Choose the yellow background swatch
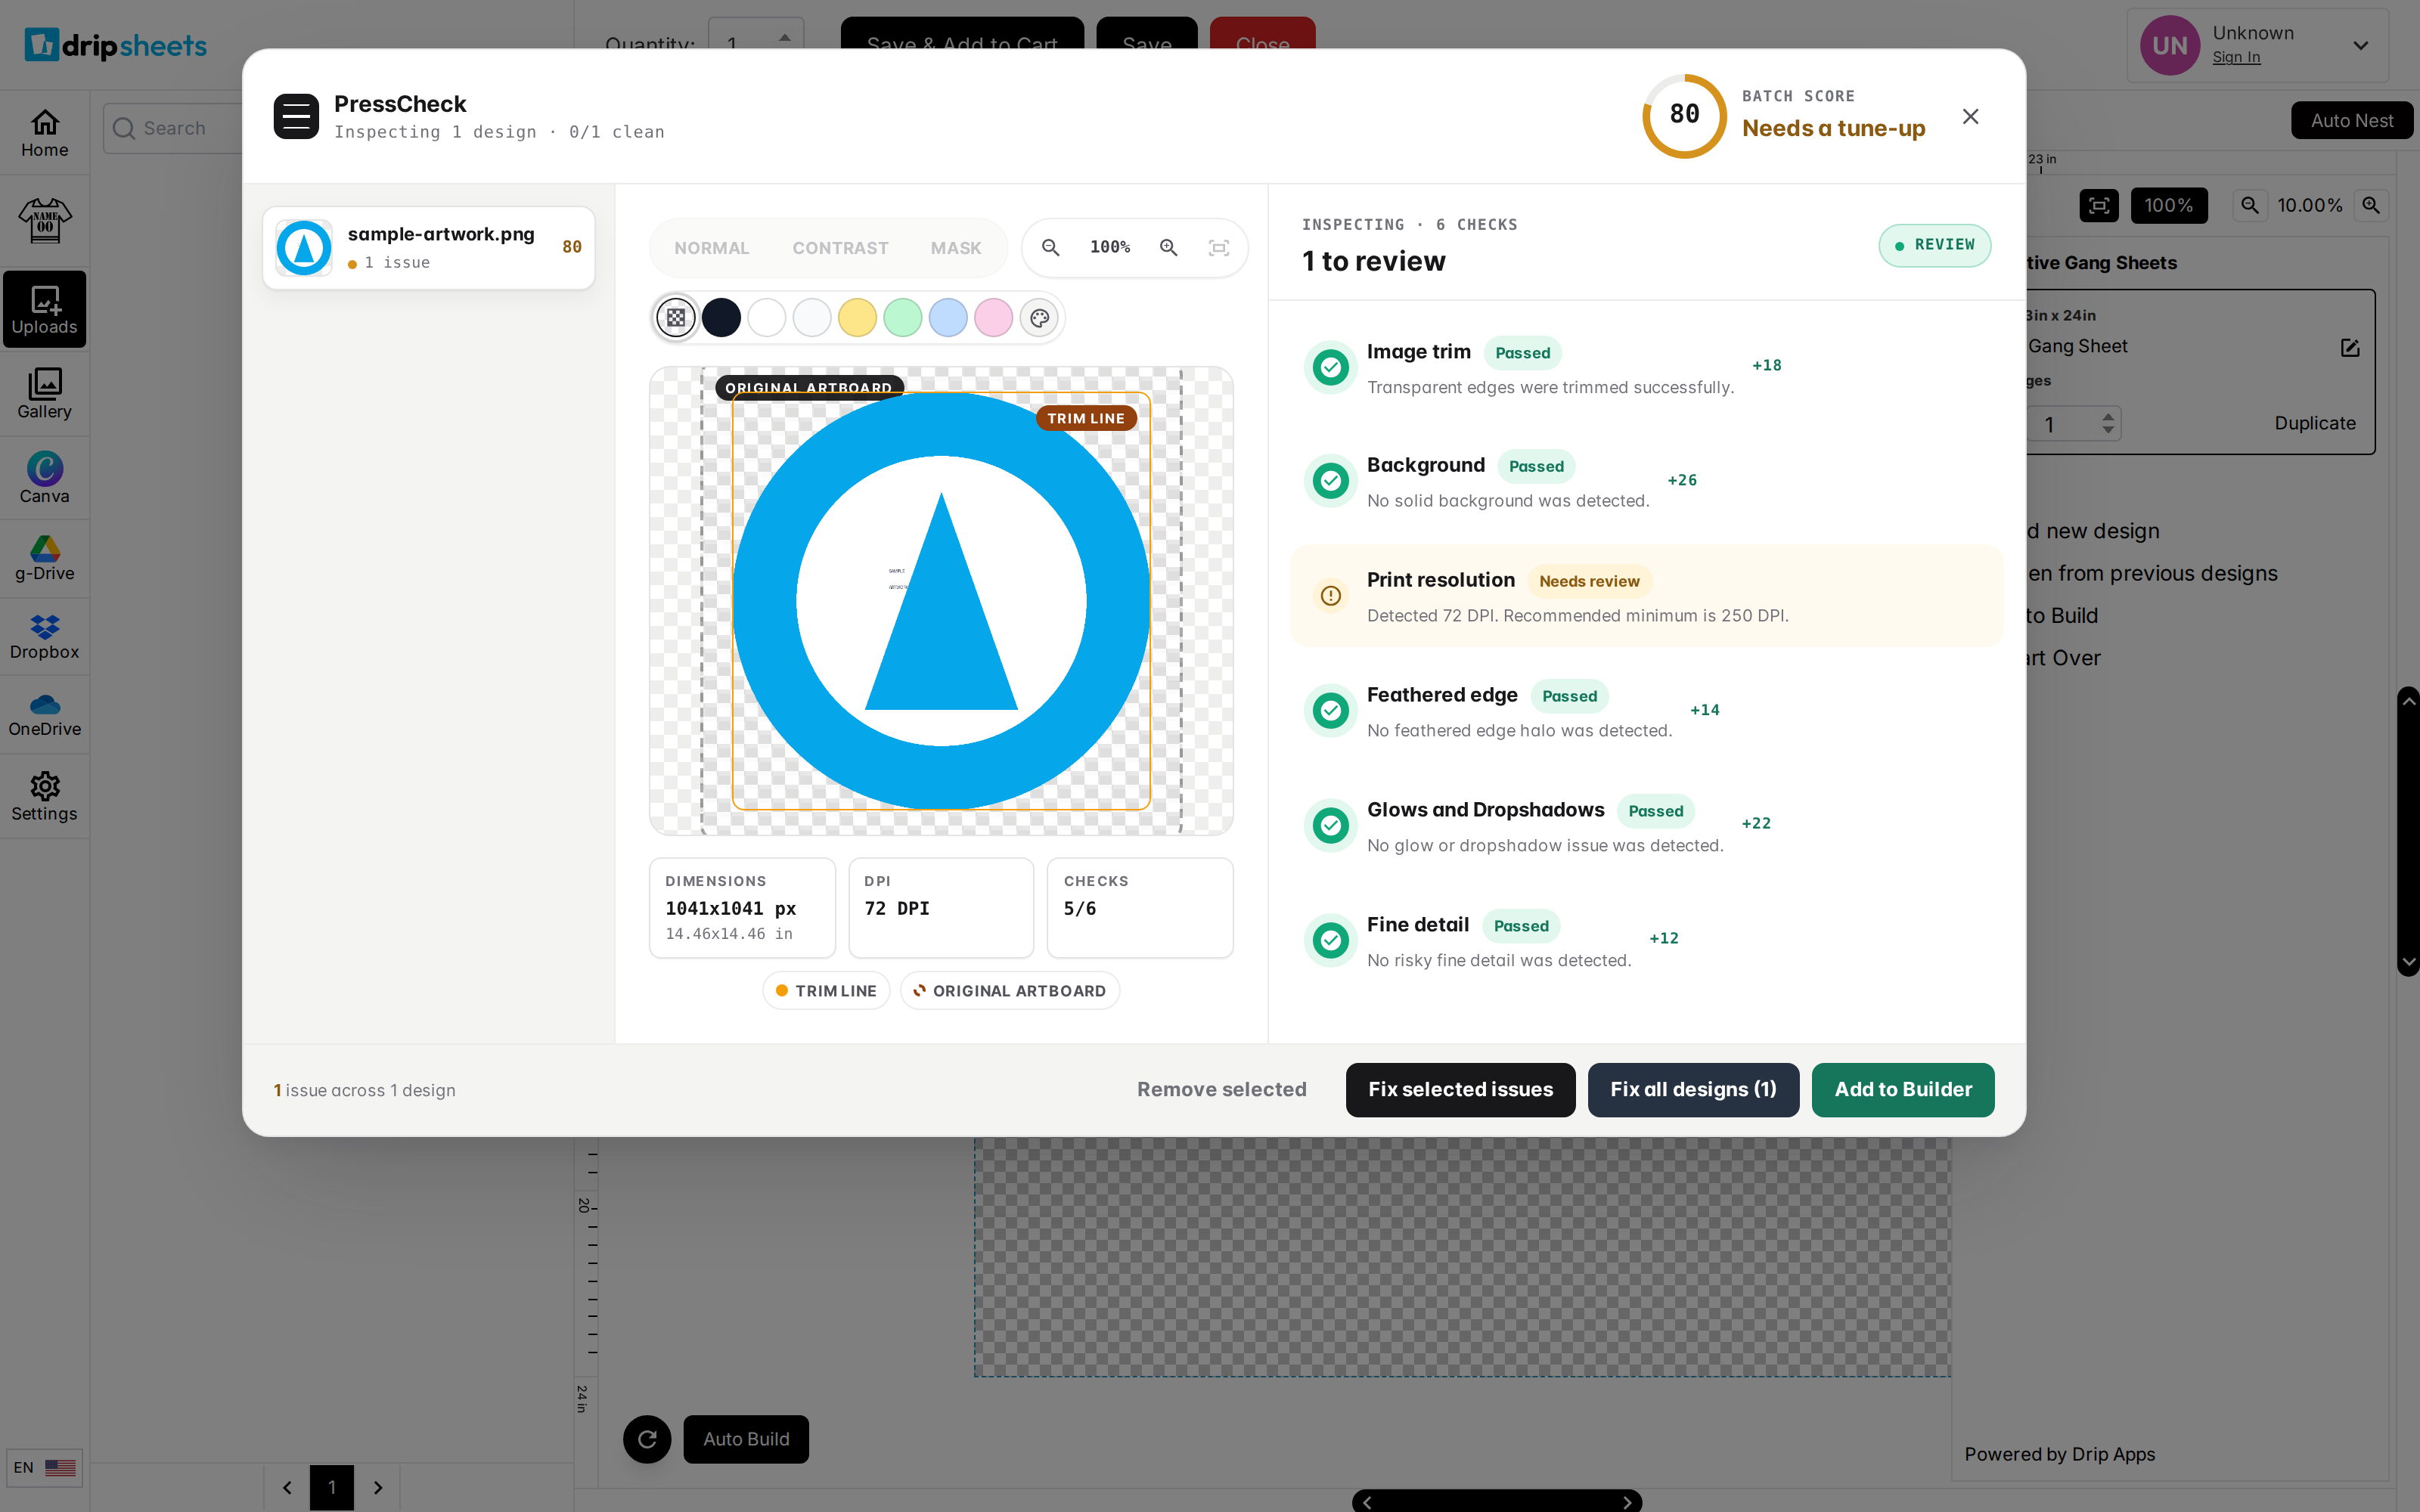Screen dimensions: 2420x1512 [857, 318]
